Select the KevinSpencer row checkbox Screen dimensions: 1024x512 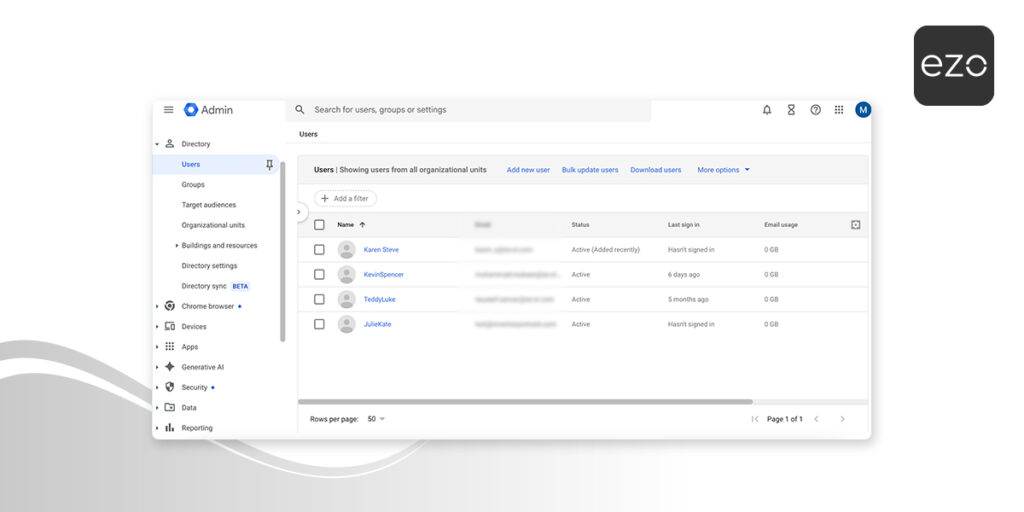point(319,274)
